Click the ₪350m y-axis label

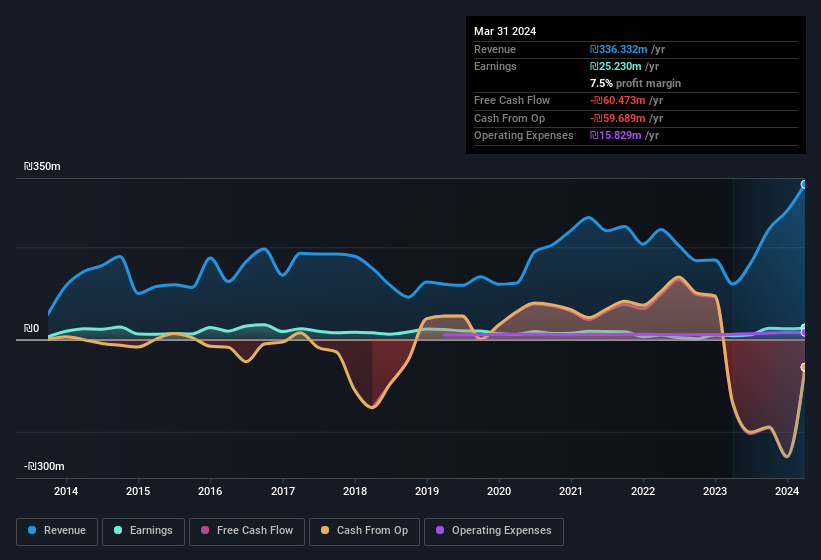(x=43, y=167)
